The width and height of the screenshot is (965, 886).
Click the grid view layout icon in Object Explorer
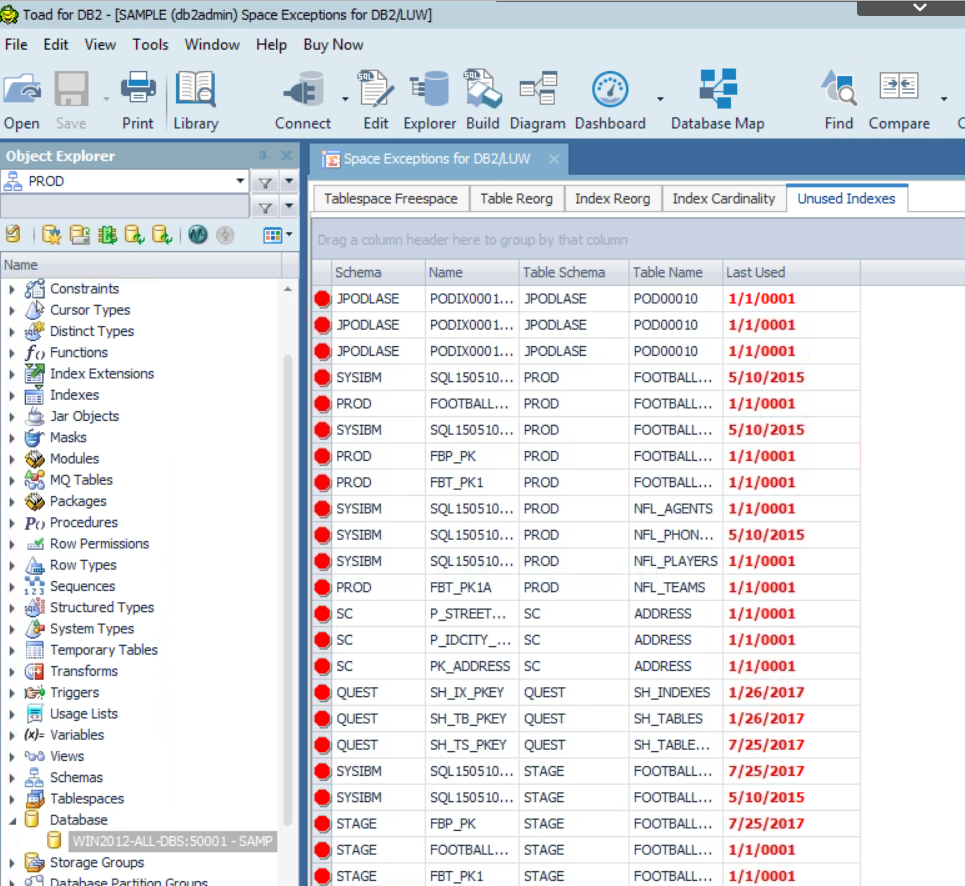pos(273,235)
